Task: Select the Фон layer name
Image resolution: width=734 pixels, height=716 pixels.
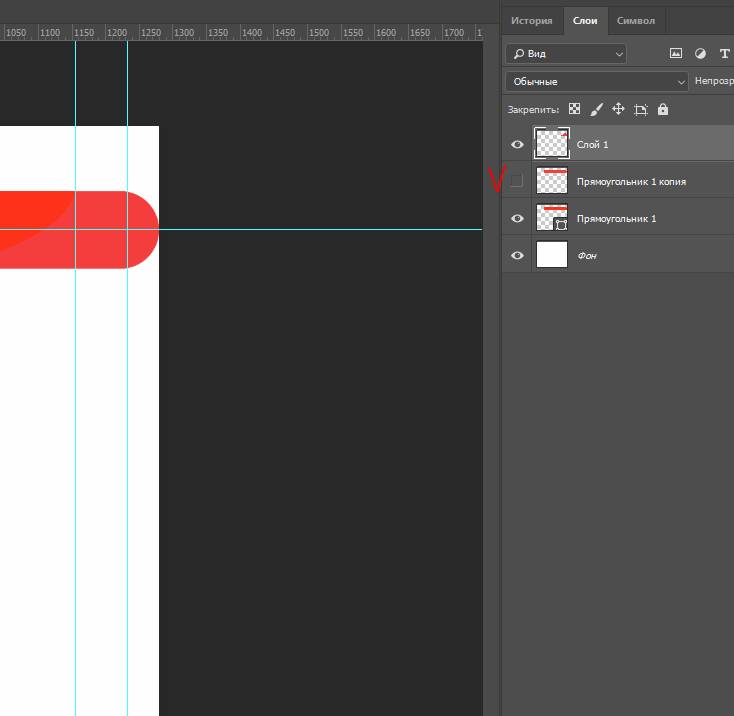Action: 587,256
